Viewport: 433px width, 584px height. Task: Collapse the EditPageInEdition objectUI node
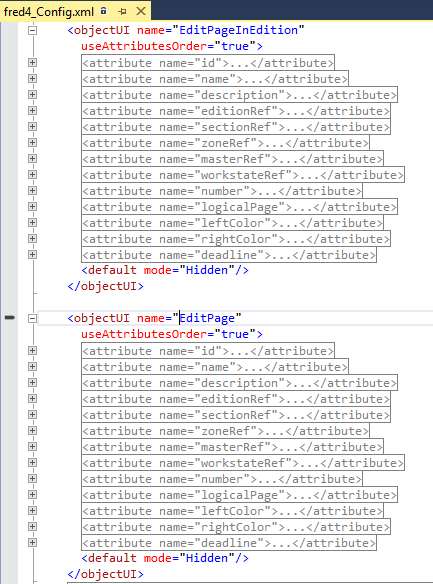pos(32,30)
